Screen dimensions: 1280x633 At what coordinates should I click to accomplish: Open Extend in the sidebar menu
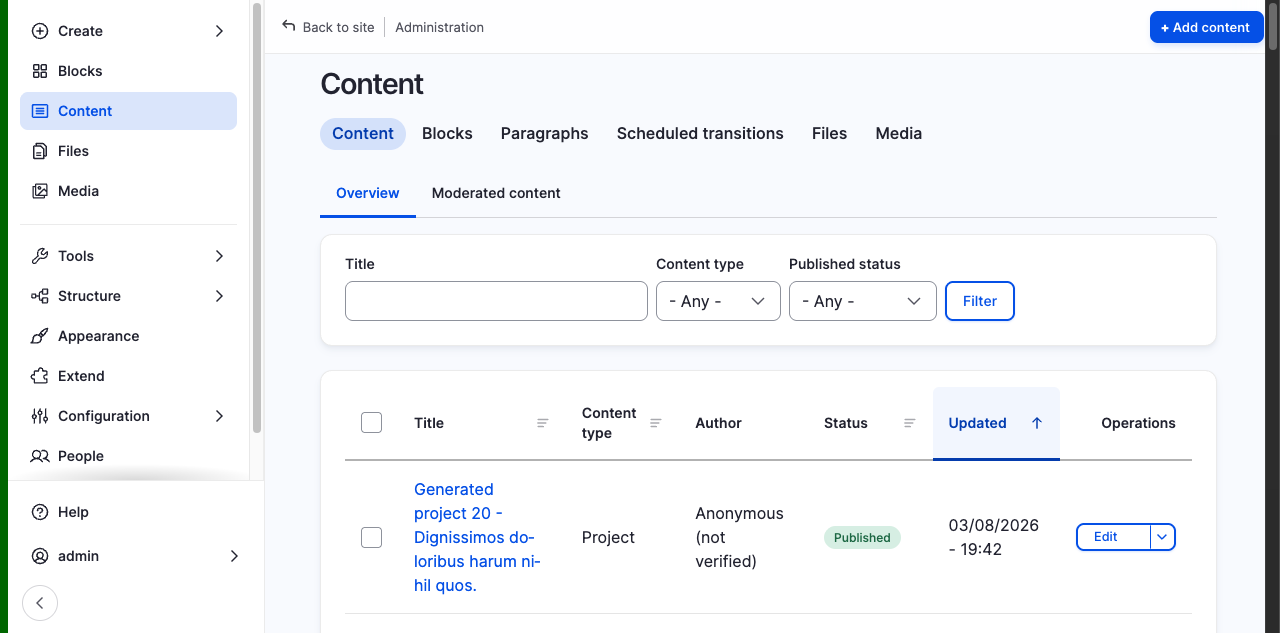point(128,376)
